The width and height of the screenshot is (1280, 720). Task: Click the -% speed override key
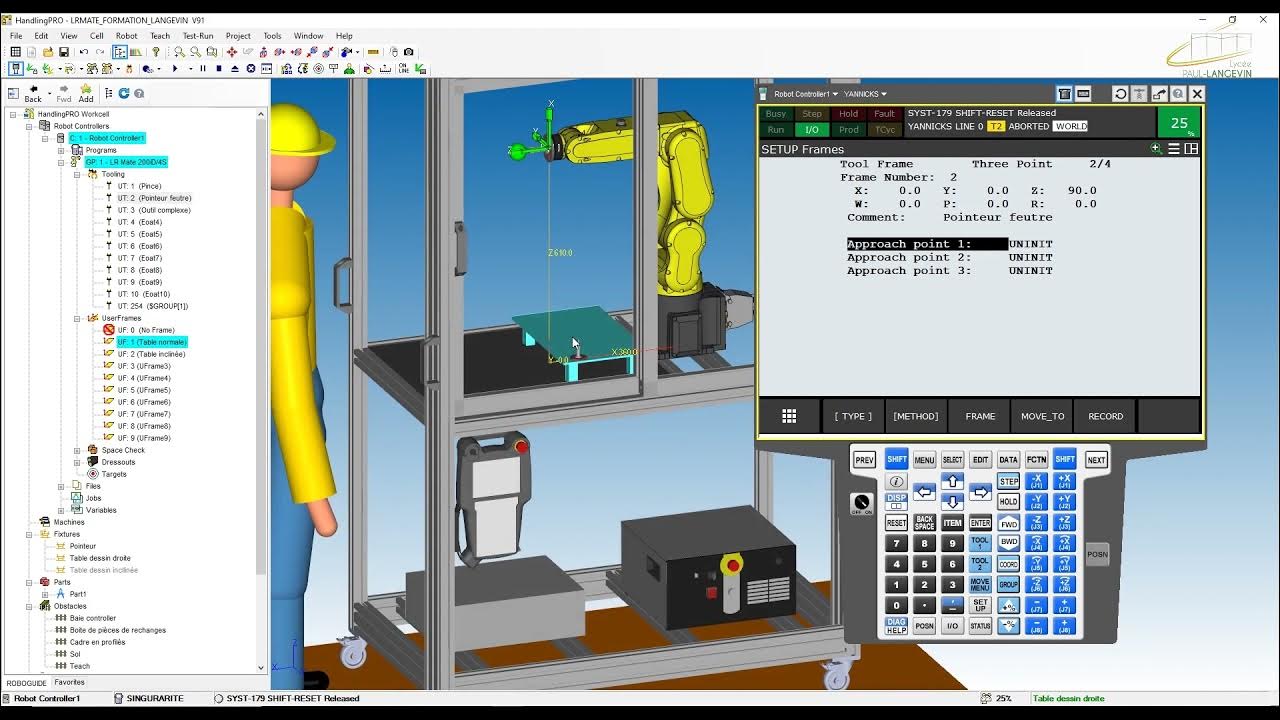1008,626
